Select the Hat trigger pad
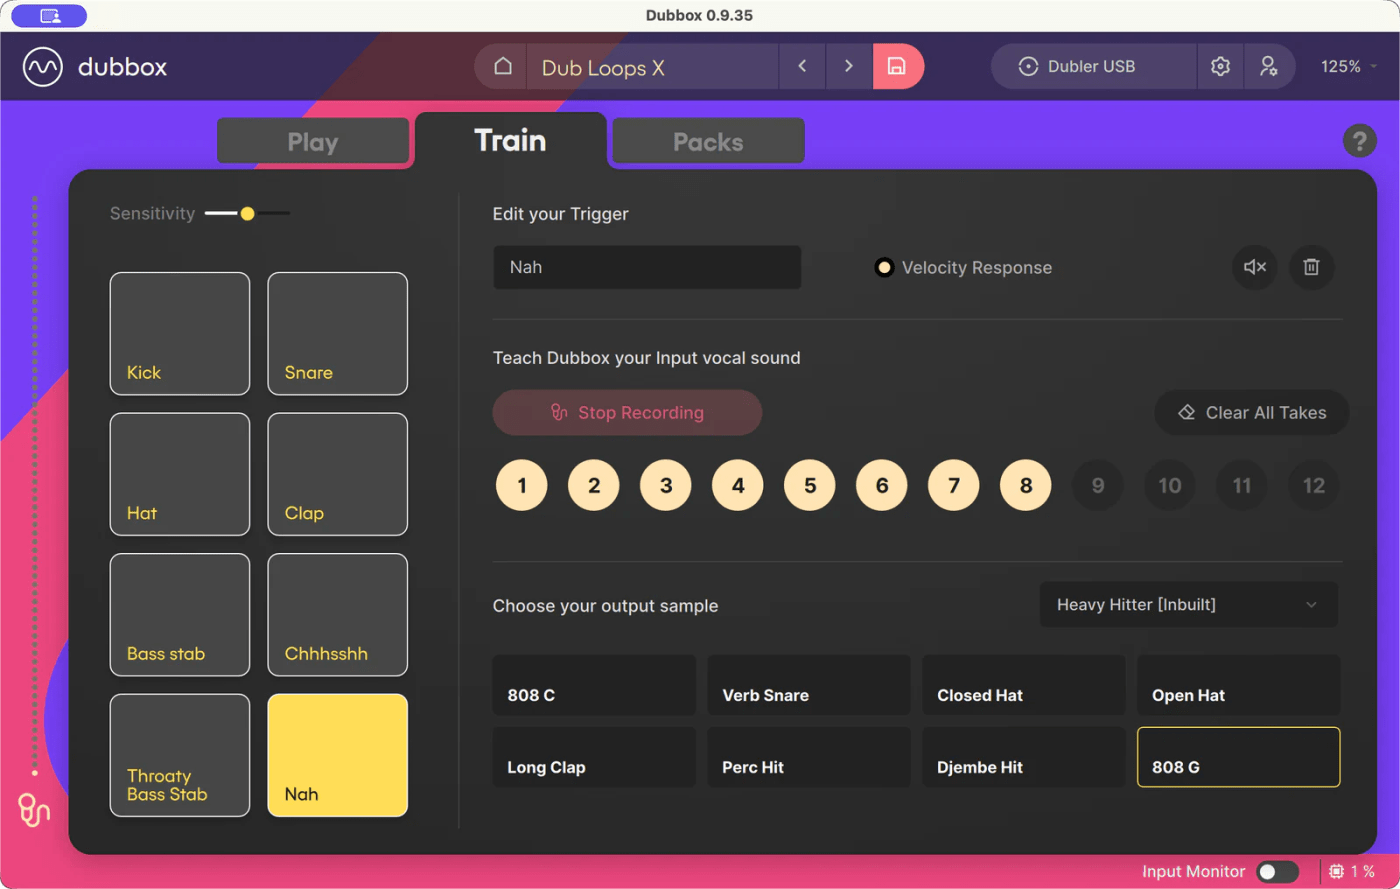Screen dimensions: 1400x889 coord(180,474)
